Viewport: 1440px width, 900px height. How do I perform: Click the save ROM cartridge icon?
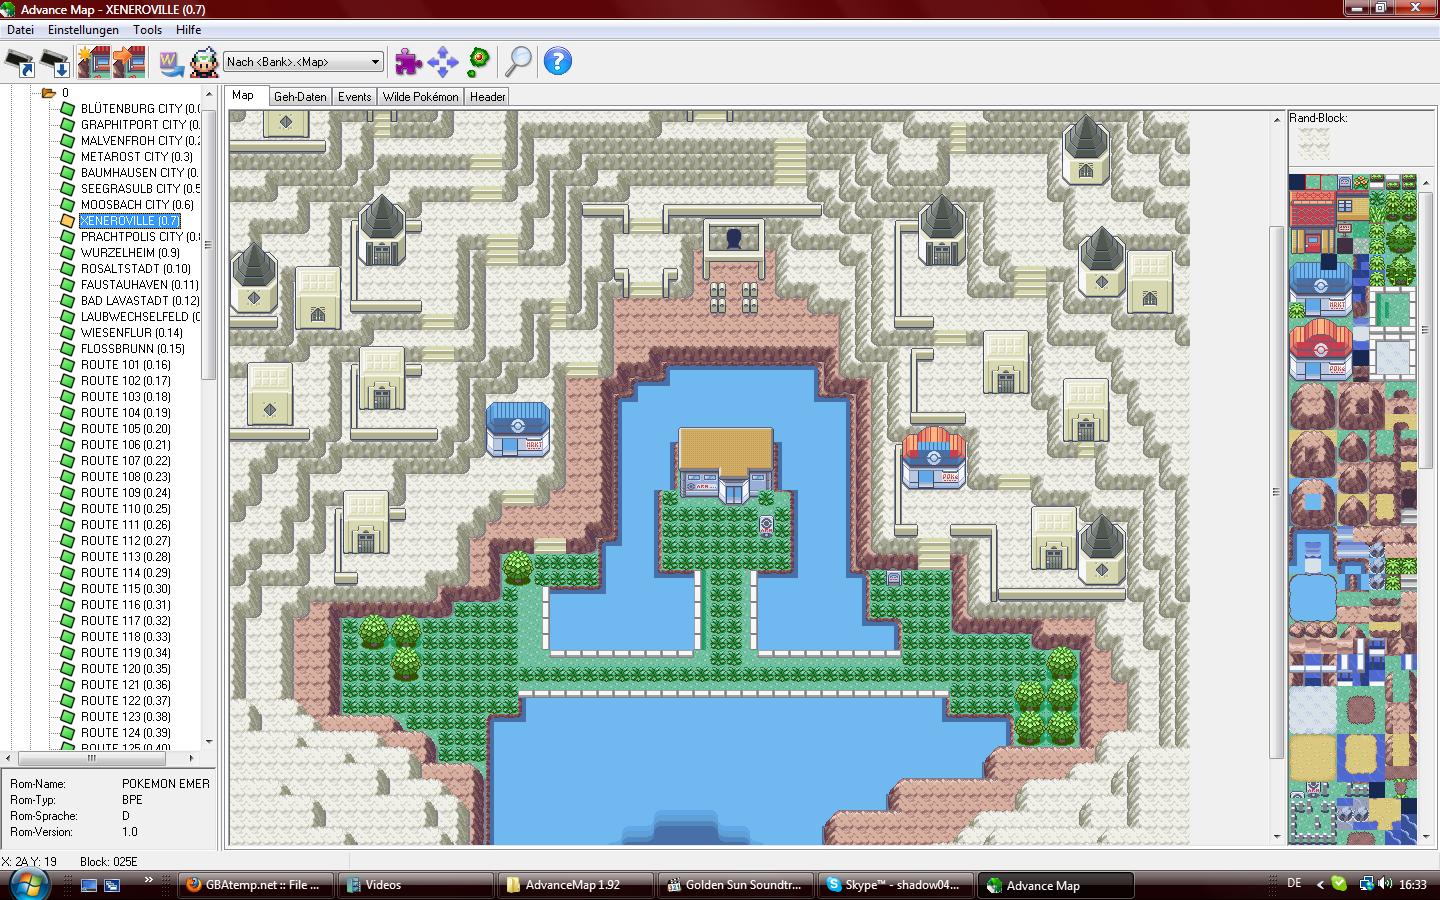pos(56,62)
